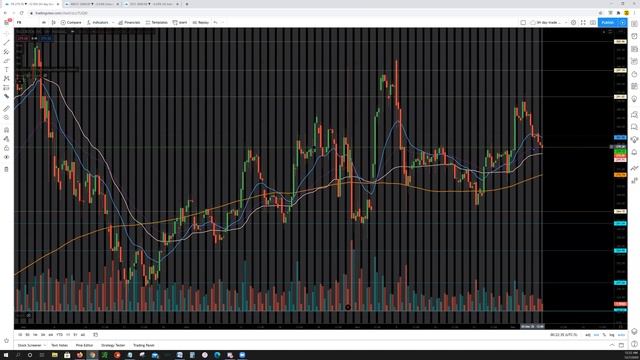Enter fullscreen mode
Viewport: 640px width, 360px height.
point(583,22)
